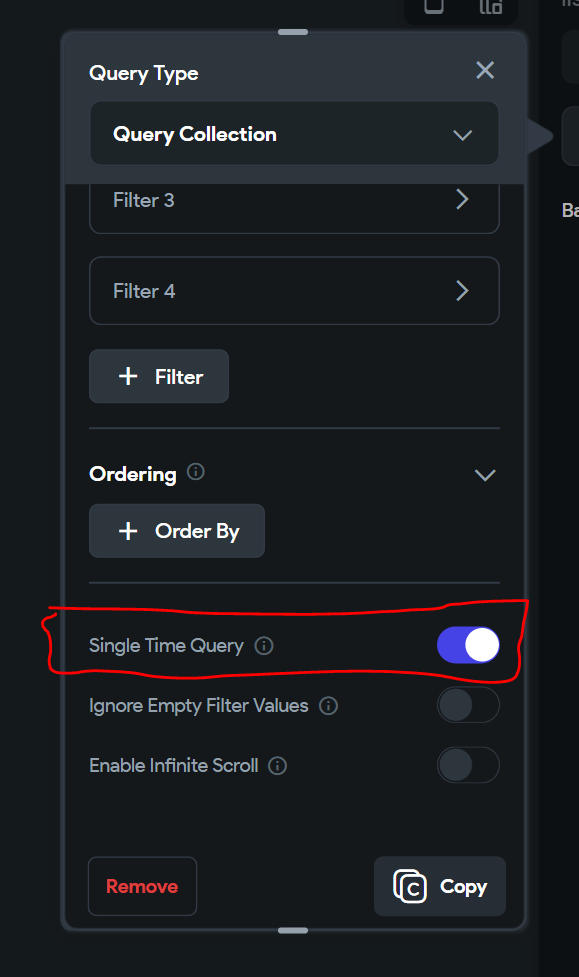
Task: Click the Remove button
Action: click(x=142, y=886)
